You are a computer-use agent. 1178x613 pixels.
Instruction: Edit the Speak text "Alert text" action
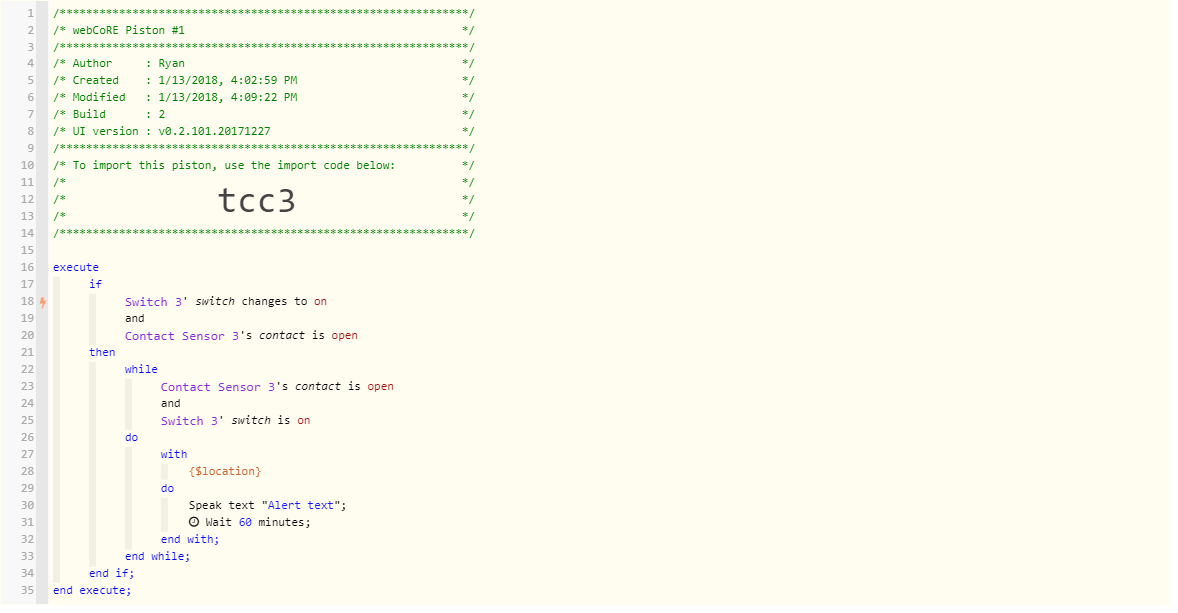tap(267, 505)
